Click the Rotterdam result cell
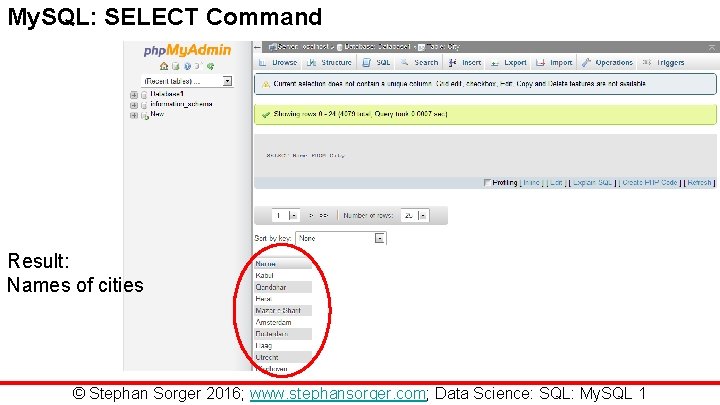The height and width of the screenshot is (405, 720). (x=283, y=334)
